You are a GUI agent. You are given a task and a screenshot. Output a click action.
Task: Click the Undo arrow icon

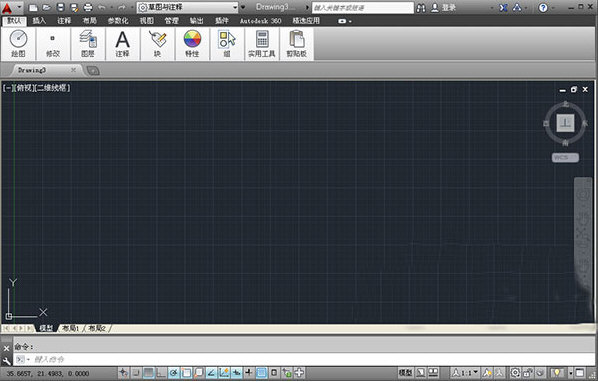(x=102, y=8)
